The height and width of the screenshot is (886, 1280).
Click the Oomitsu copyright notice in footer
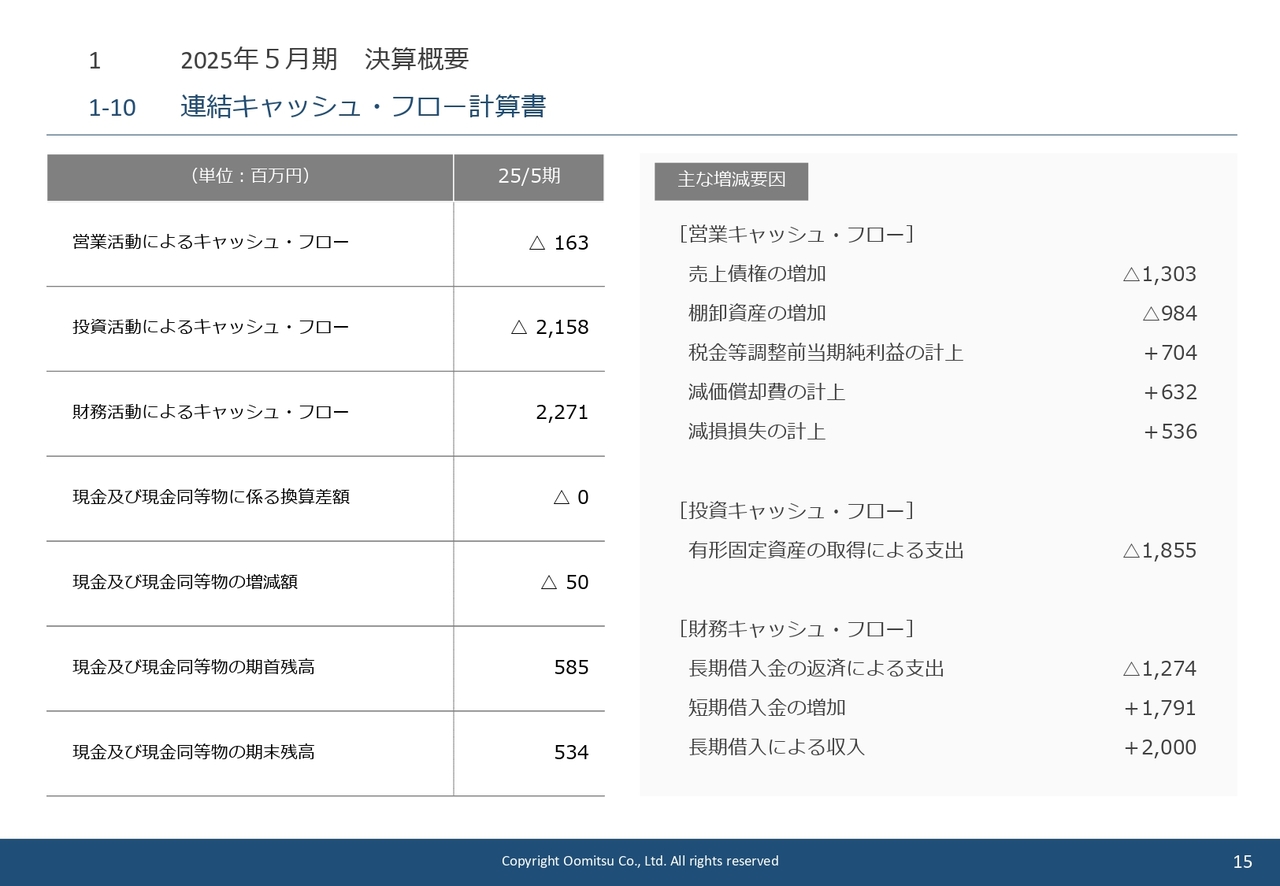pos(640,861)
